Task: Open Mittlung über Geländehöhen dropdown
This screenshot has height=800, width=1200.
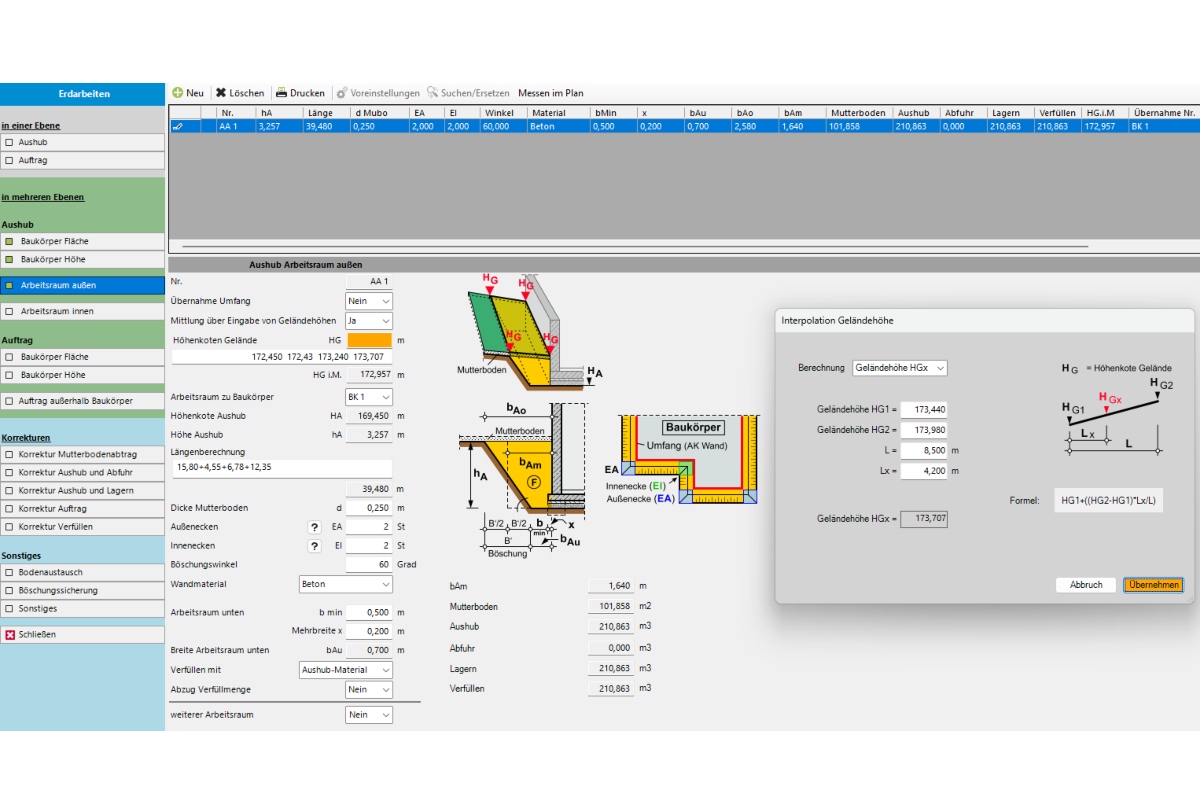Action: (x=369, y=321)
